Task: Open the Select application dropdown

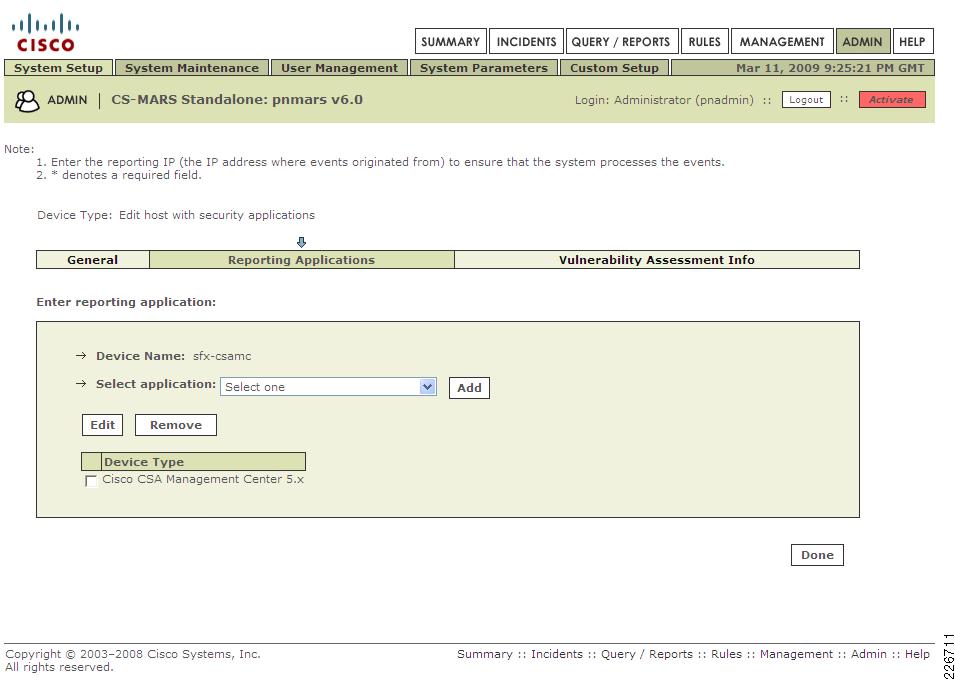Action: click(x=328, y=387)
